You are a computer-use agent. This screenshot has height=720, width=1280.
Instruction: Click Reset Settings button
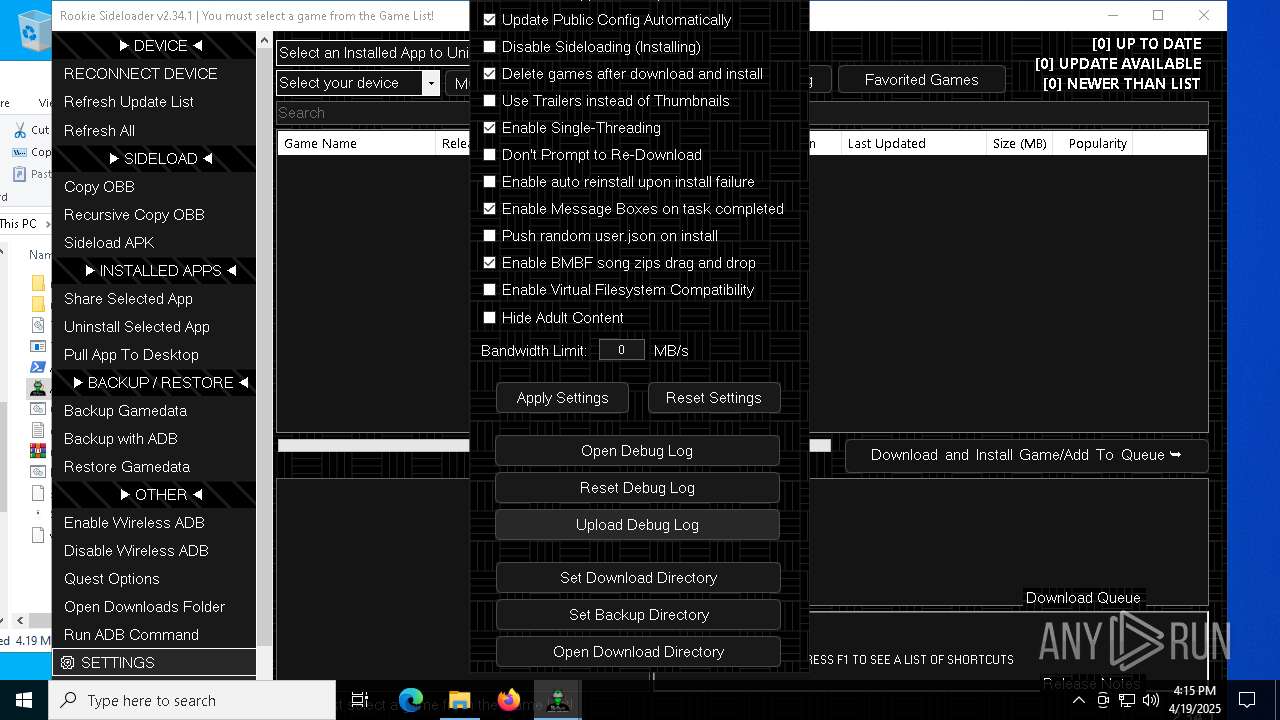point(714,398)
